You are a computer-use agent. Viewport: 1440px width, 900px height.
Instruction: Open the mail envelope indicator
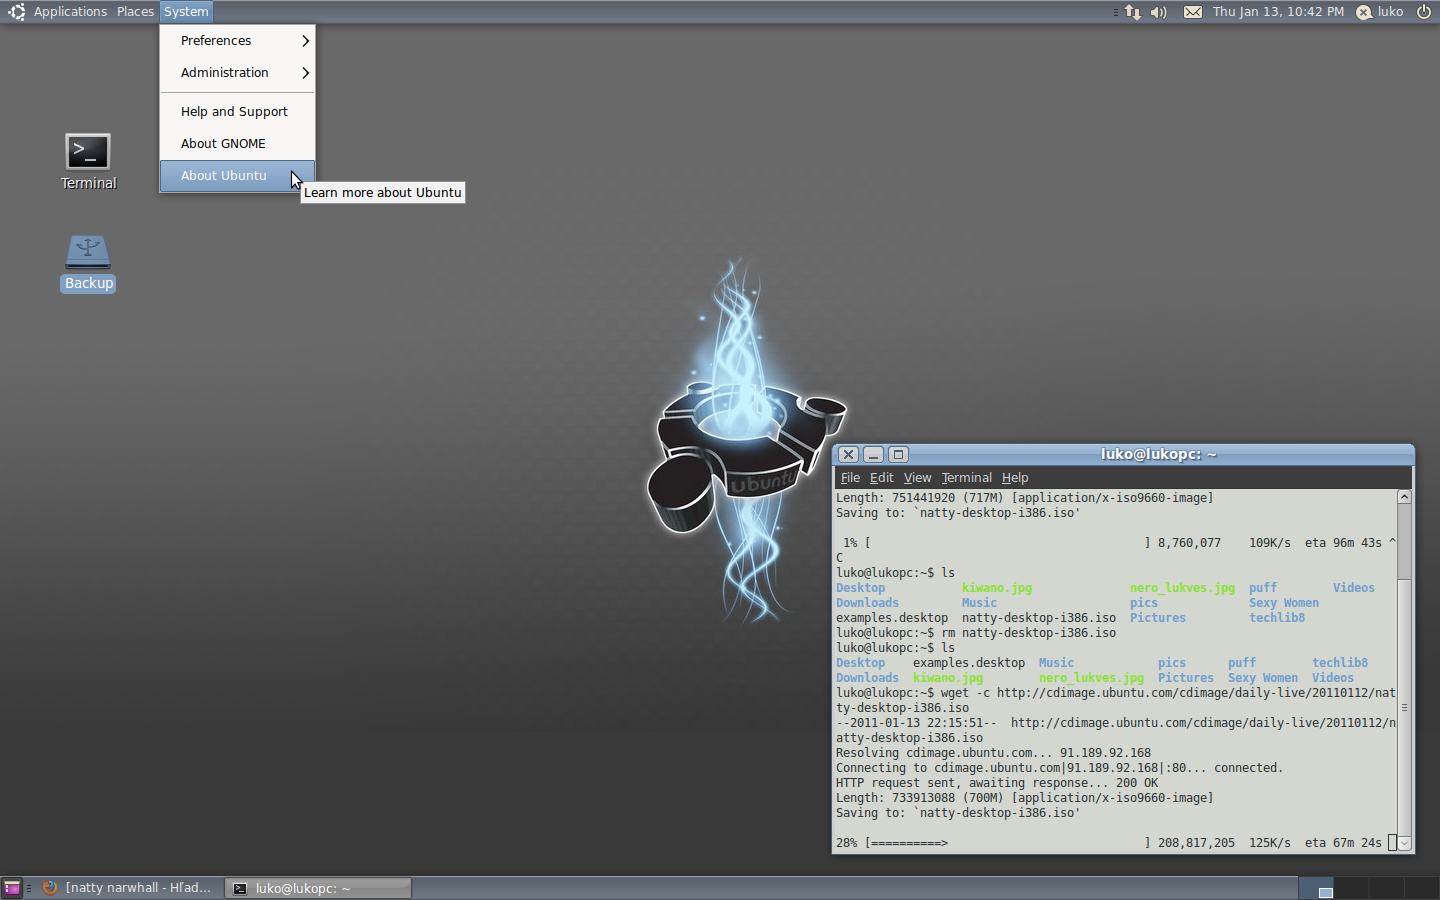(1193, 12)
